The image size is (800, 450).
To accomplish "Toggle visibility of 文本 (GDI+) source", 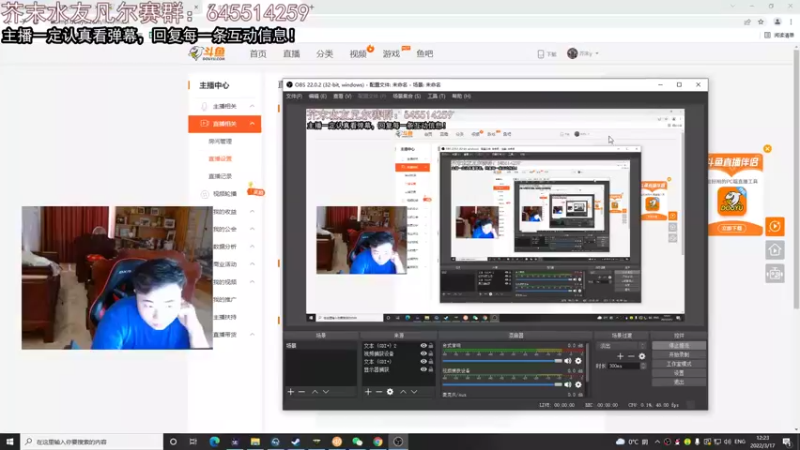I will point(423,361).
